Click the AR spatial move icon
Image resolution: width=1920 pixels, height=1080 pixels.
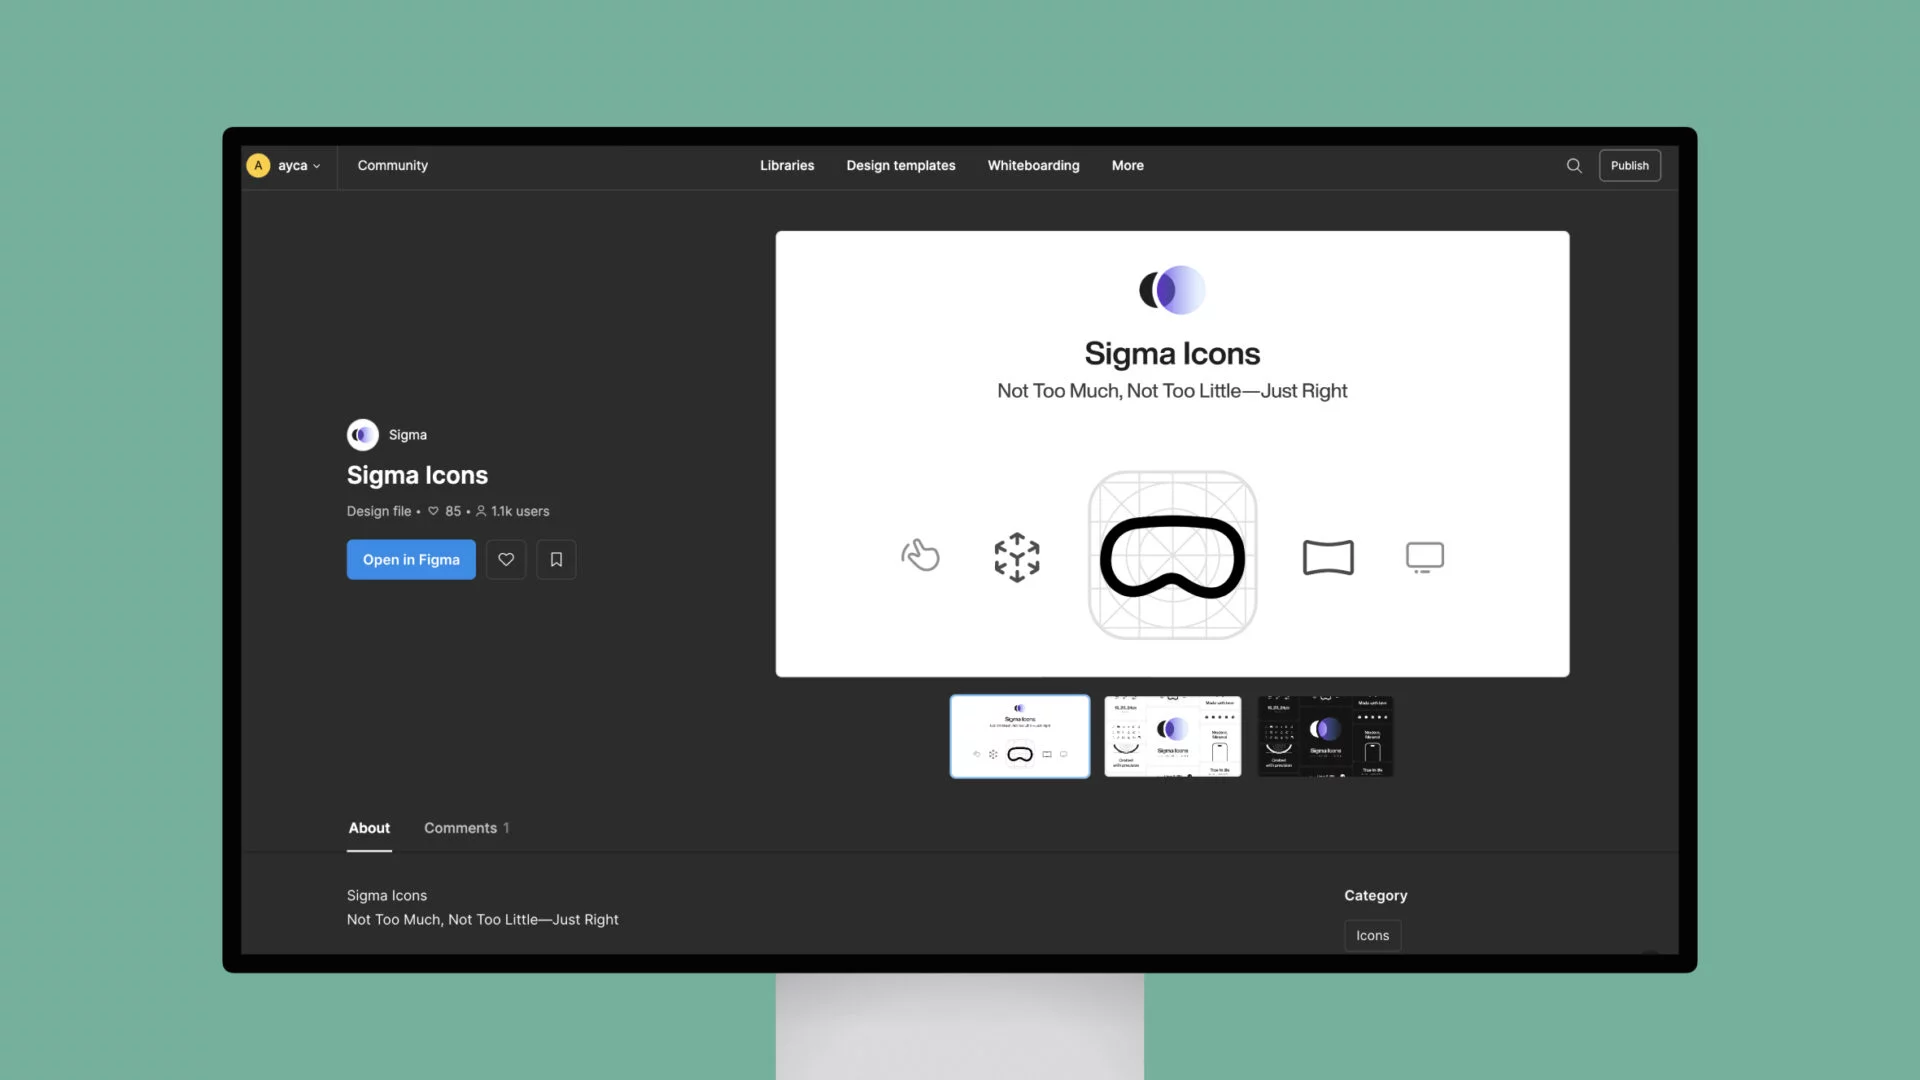1017,555
